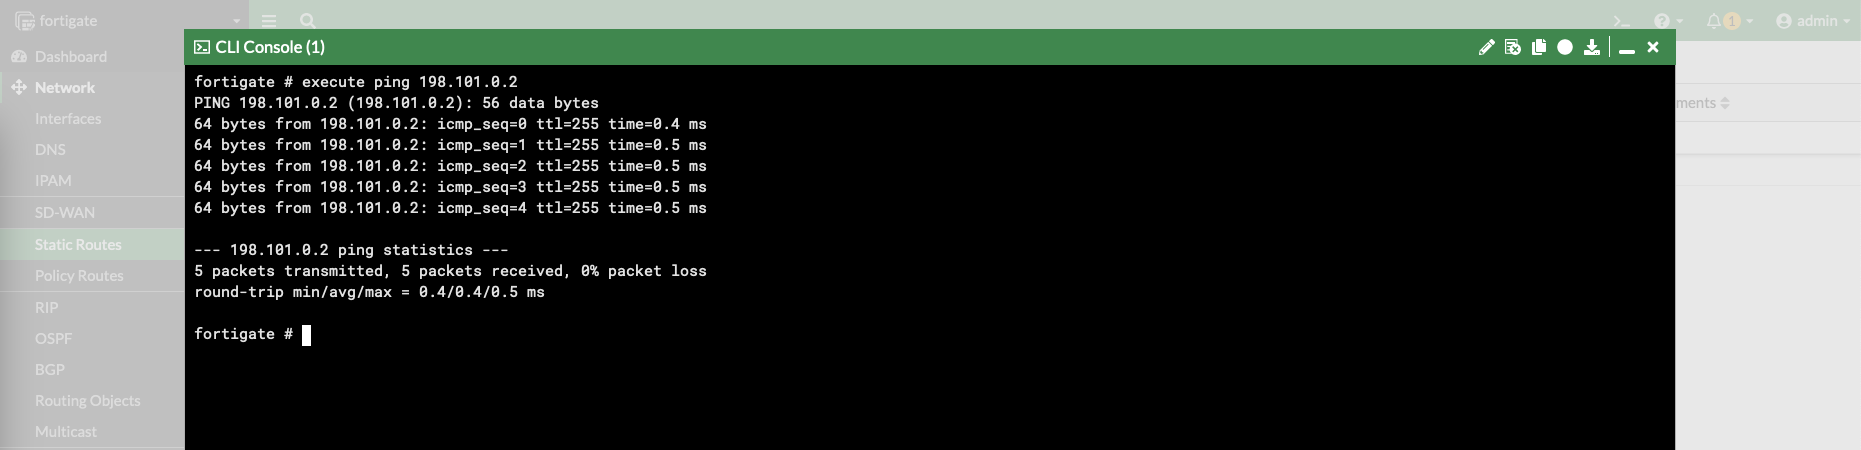The image size is (1861, 450).
Task: Start recording CLI commands with the circle icon
Action: click(1565, 47)
